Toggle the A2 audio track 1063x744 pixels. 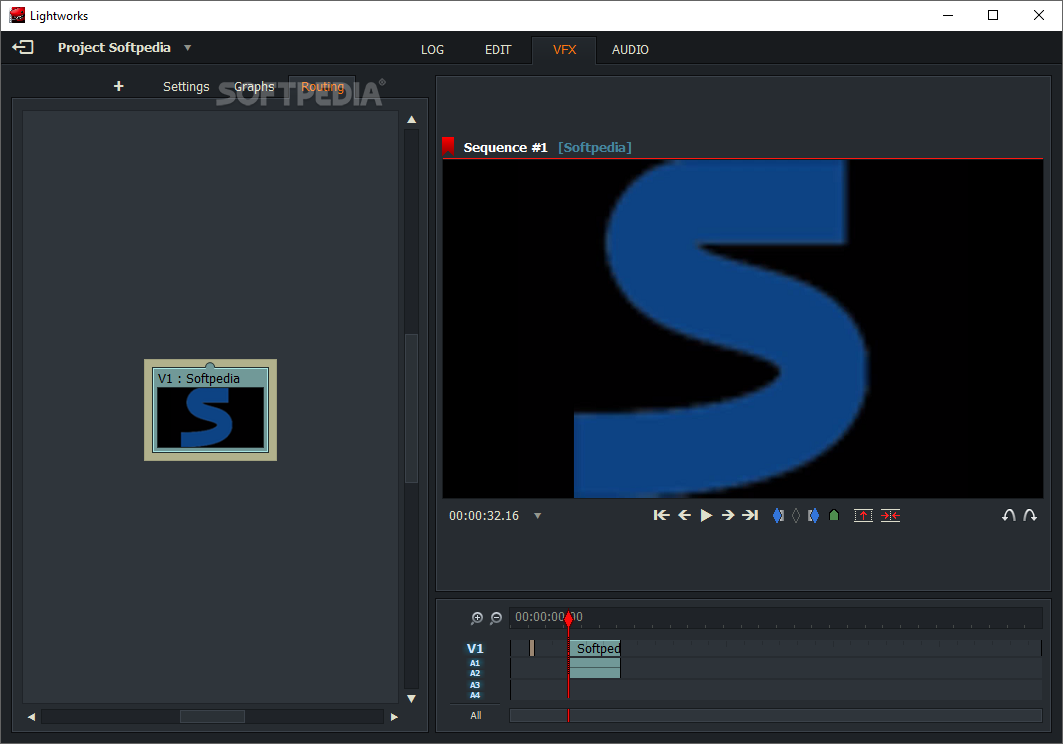475,673
